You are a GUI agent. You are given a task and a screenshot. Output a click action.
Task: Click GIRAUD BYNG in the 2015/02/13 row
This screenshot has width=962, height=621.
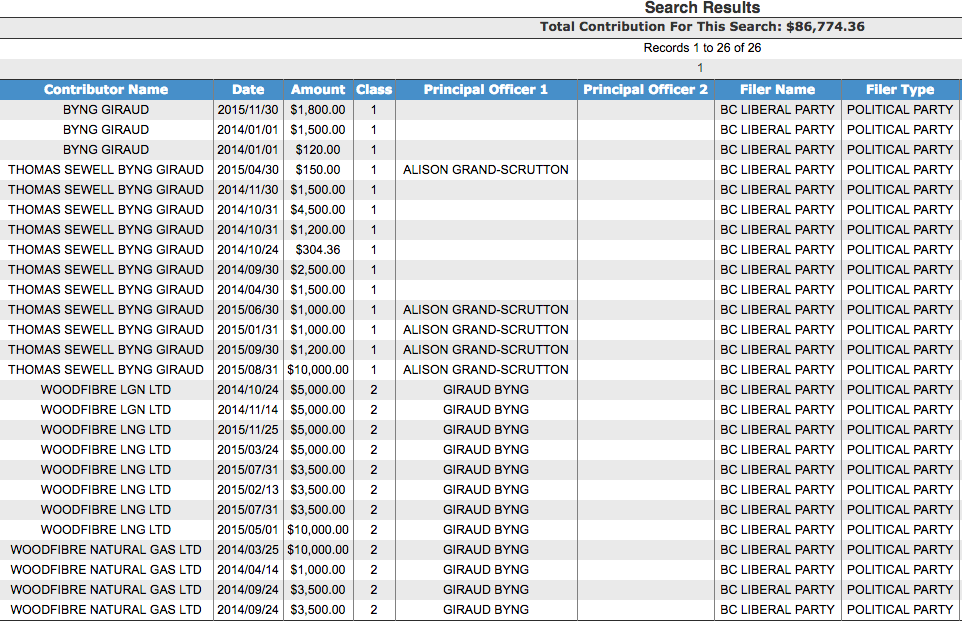pyautogui.click(x=486, y=490)
